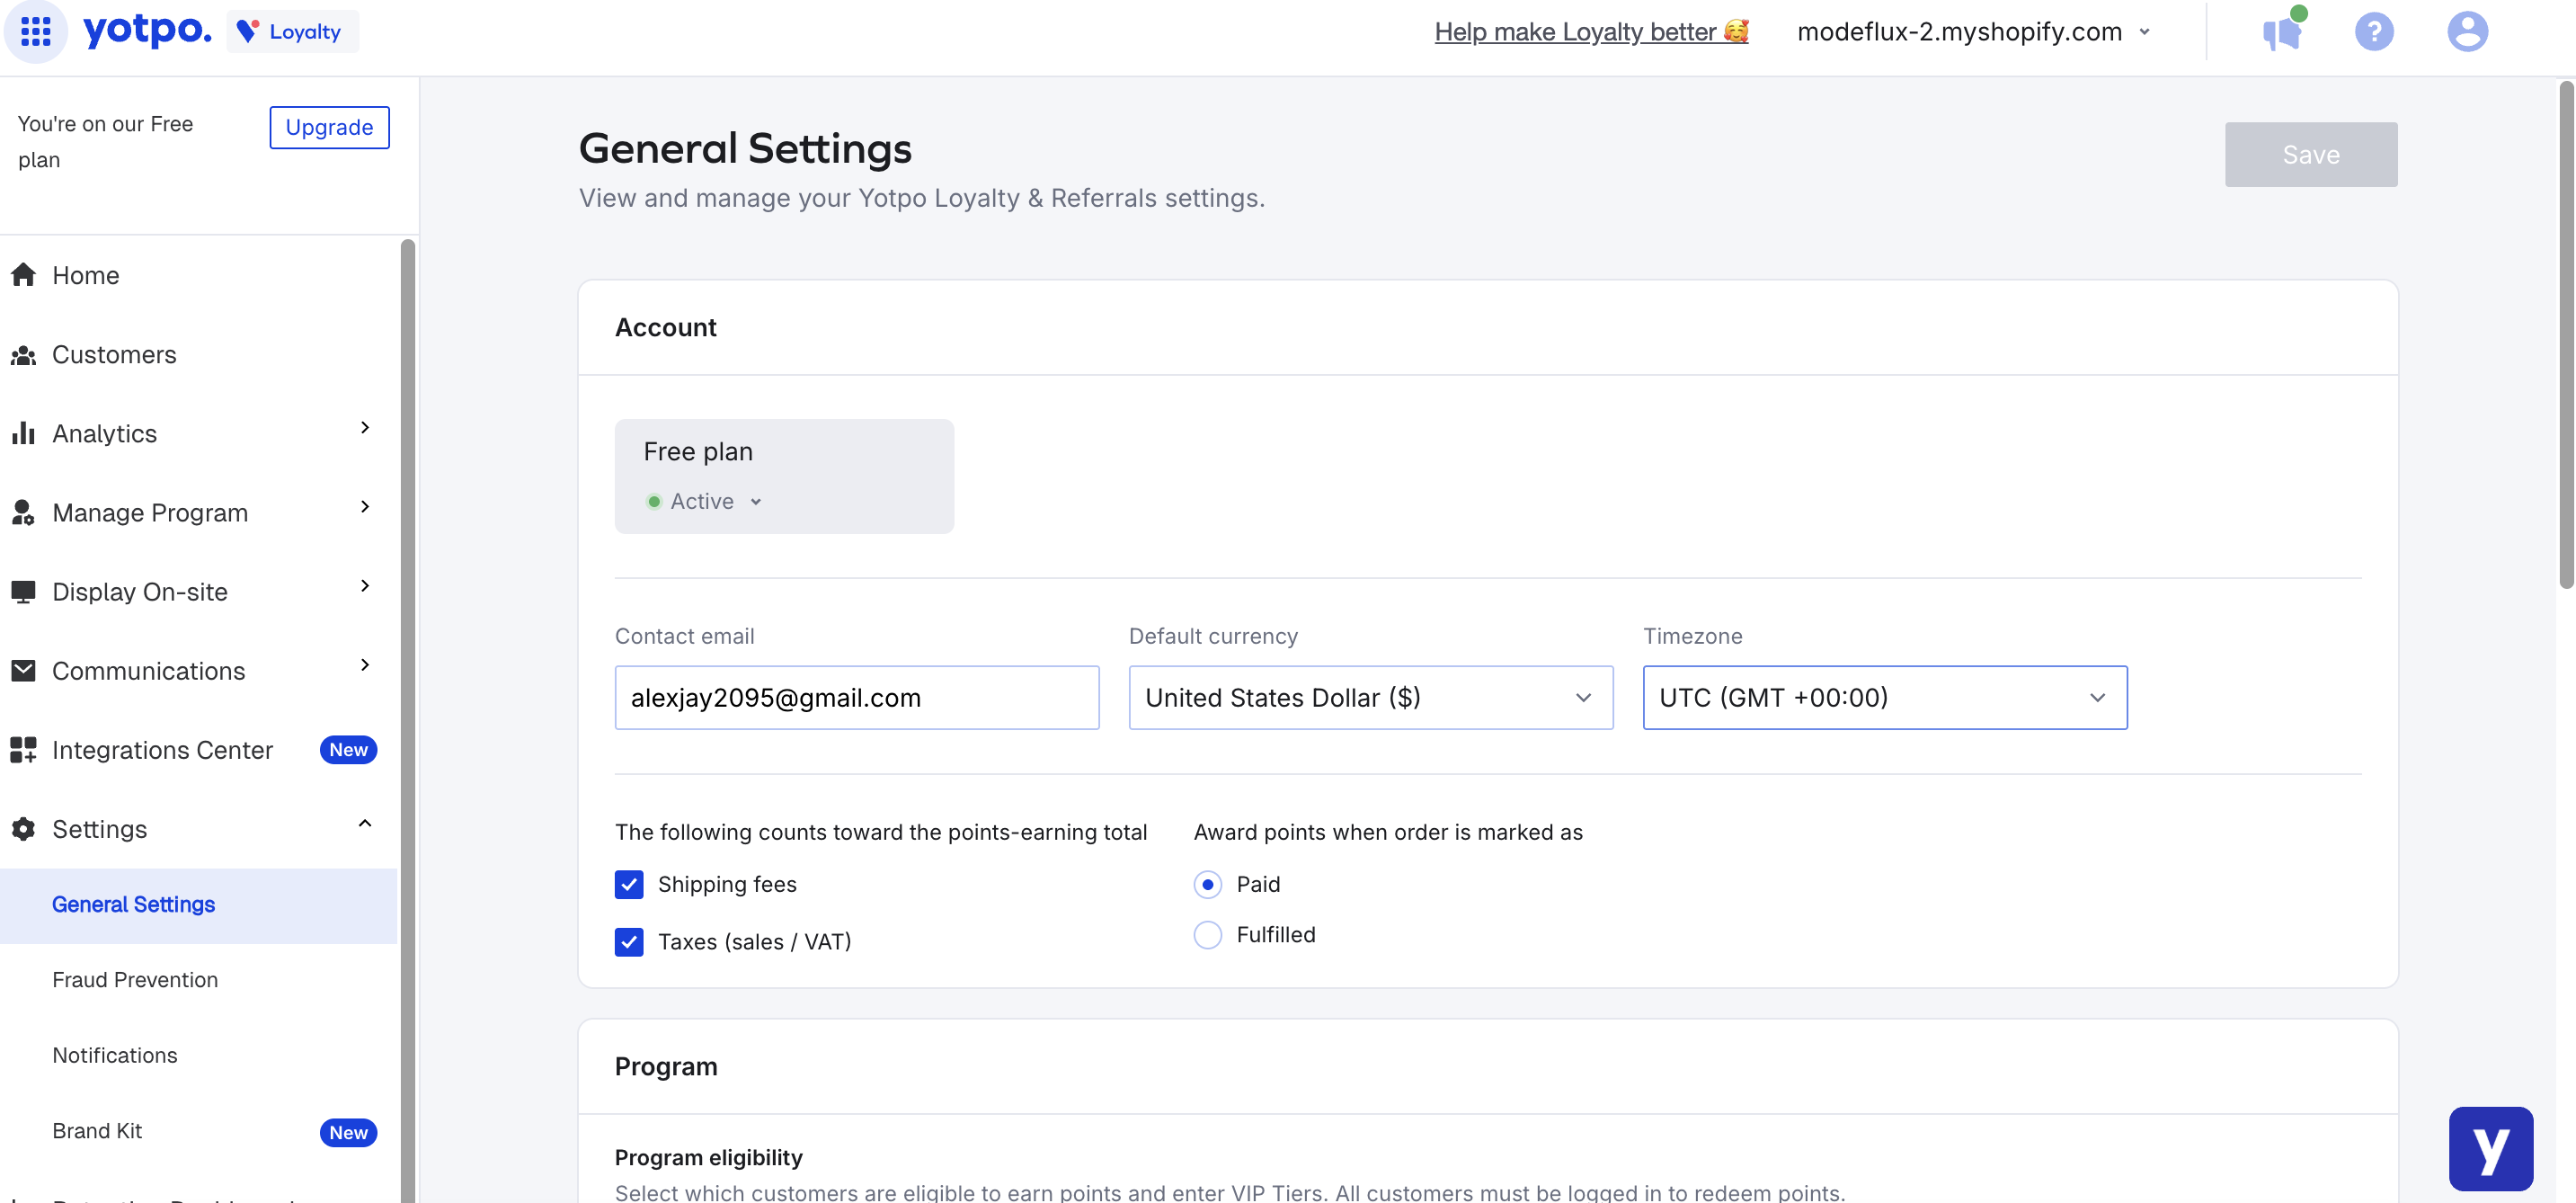This screenshot has height=1203, width=2576.
Task: Open the apps grid launcher icon
Action: 36,31
